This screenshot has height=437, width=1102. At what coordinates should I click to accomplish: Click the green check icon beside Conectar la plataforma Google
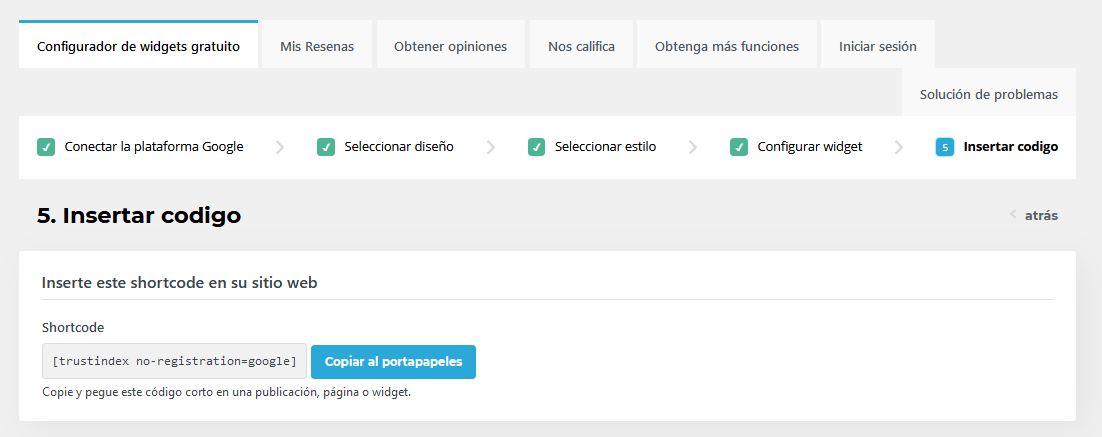point(46,147)
